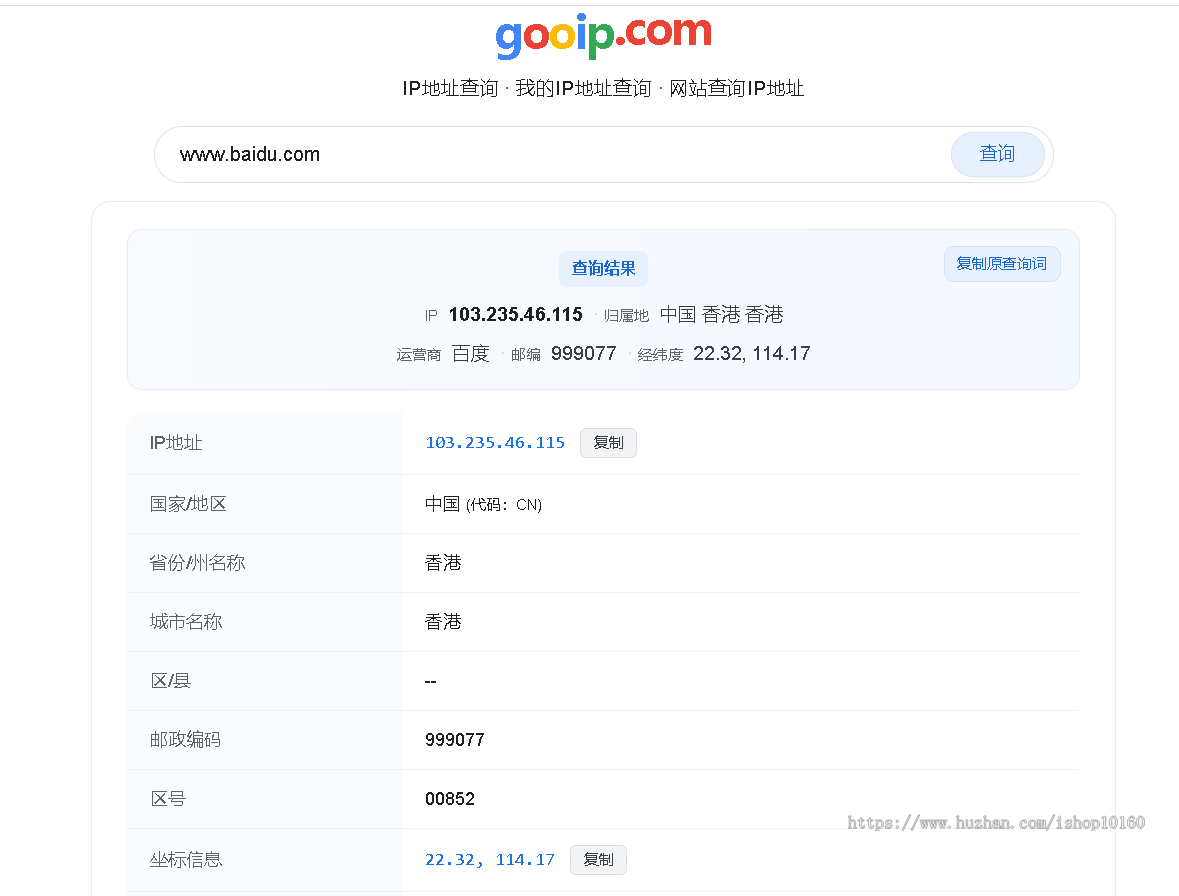Click the 查询结果 badge
1179x896 pixels.
point(603,268)
